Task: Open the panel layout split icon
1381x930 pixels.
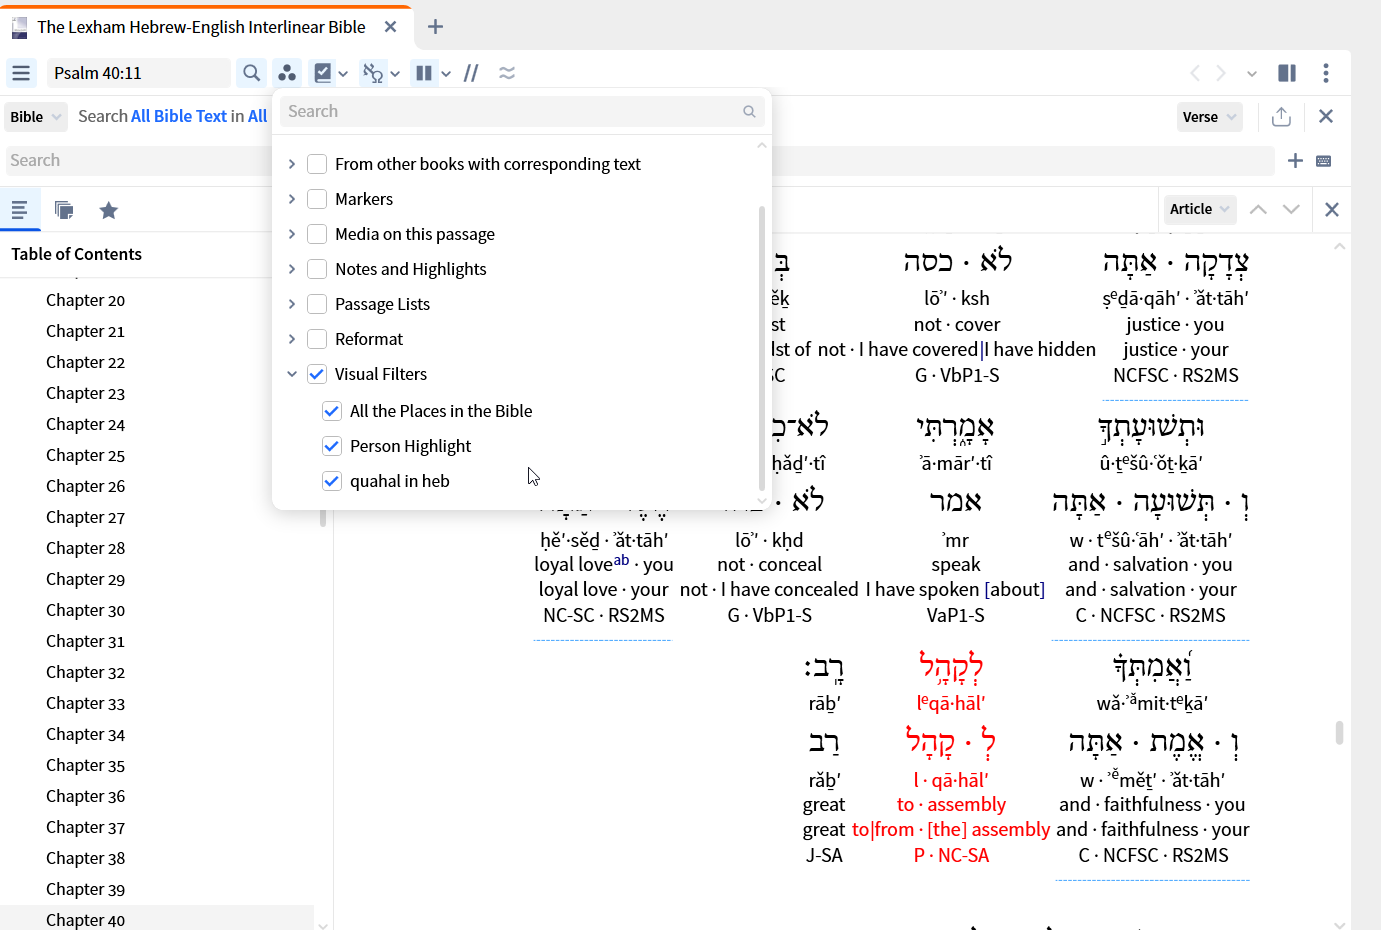Action: coord(1287,73)
